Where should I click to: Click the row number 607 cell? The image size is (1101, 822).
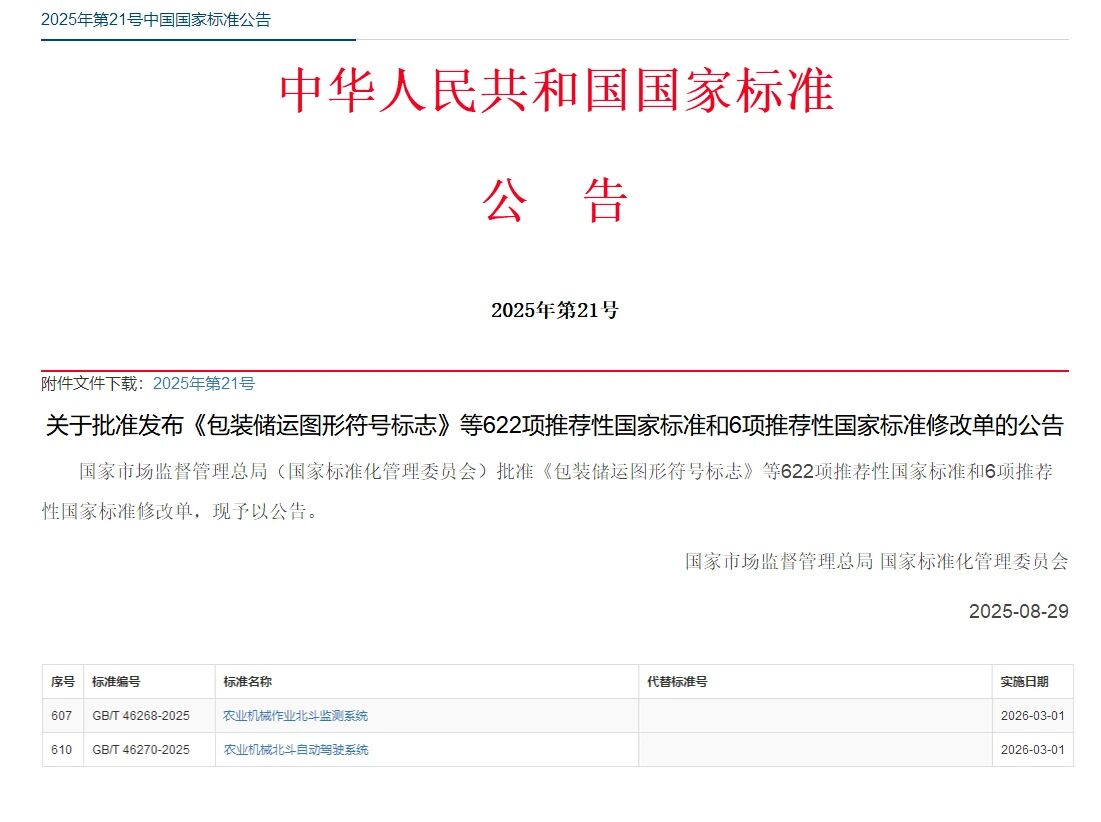point(61,716)
